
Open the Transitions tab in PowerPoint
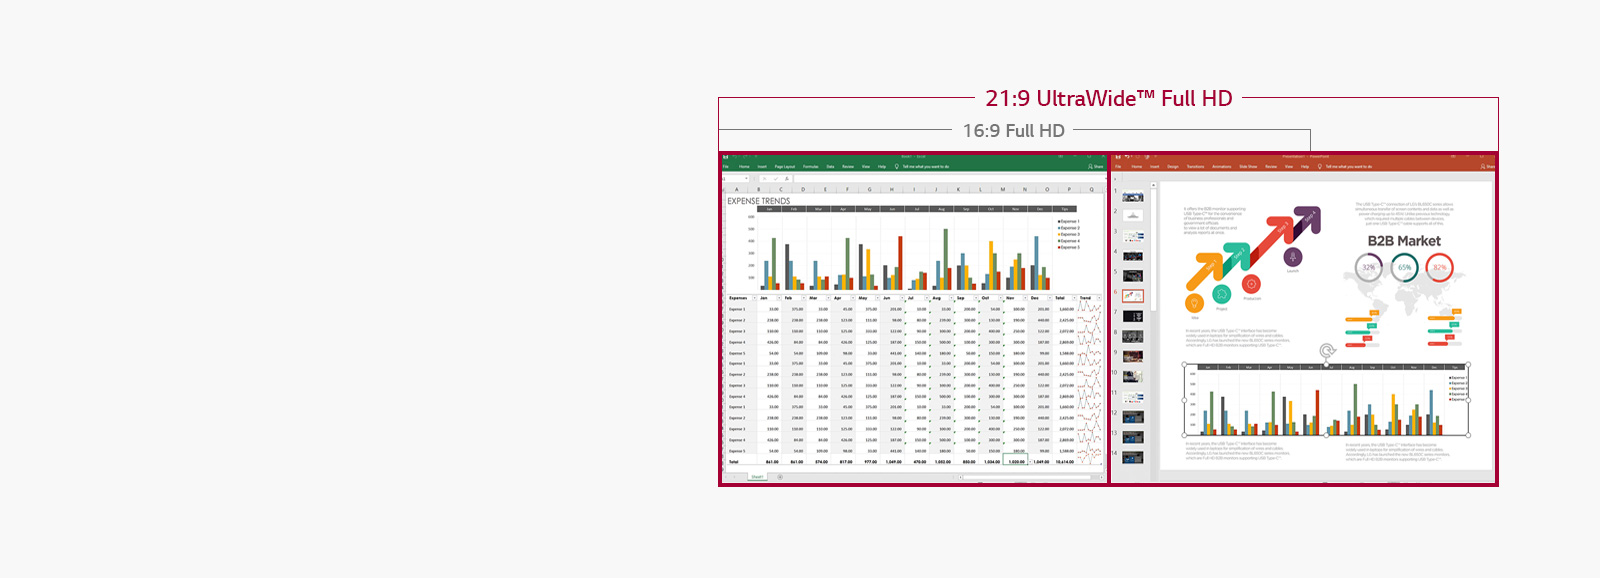[1195, 167]
